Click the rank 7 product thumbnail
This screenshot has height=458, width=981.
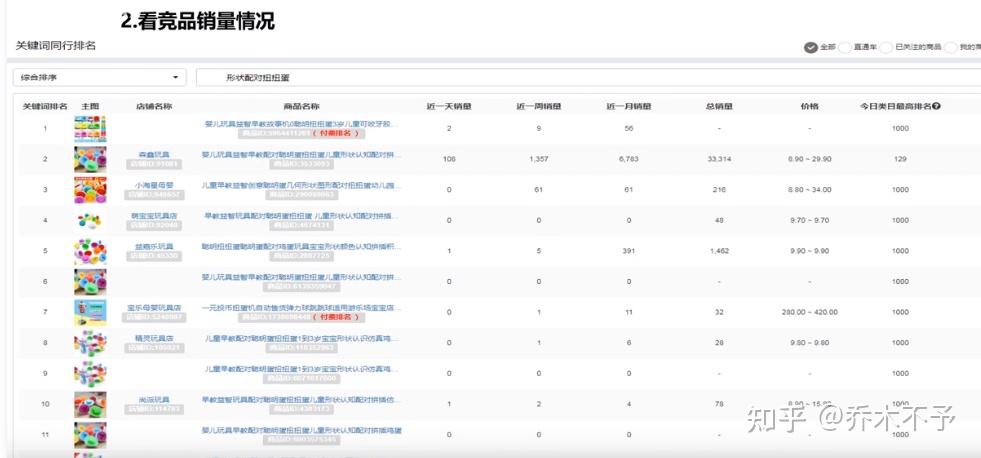tap(90, 312)
